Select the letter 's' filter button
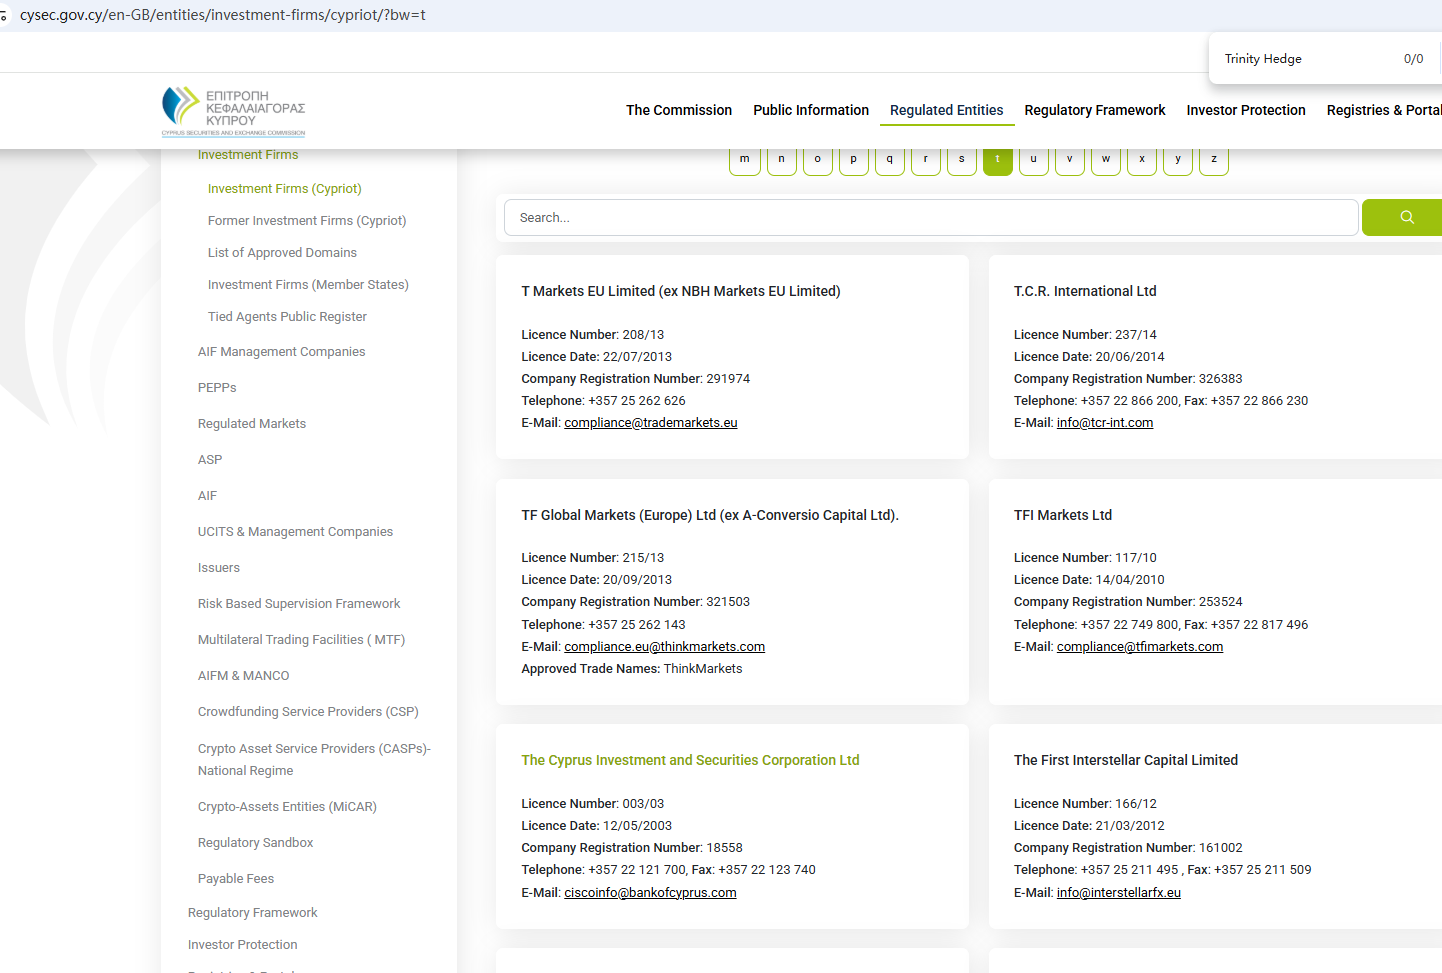 (x=961, y=160)
